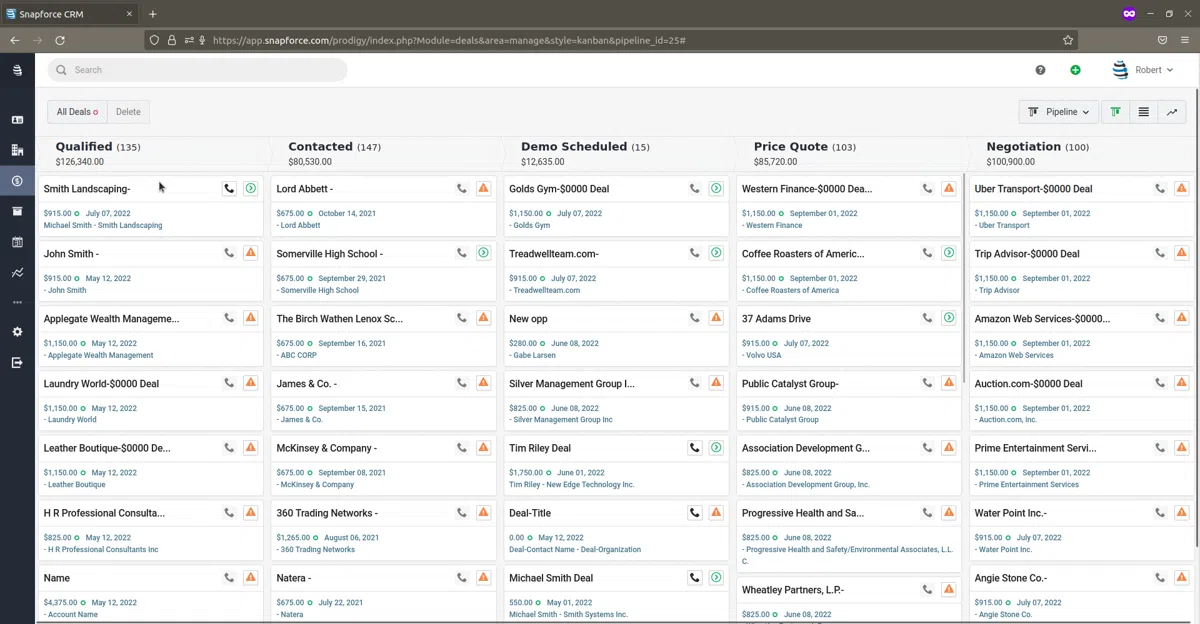Switch to list view using the stacked-lines toggle
This screenshot has width=1200, height=624.
click(1143, 112)
